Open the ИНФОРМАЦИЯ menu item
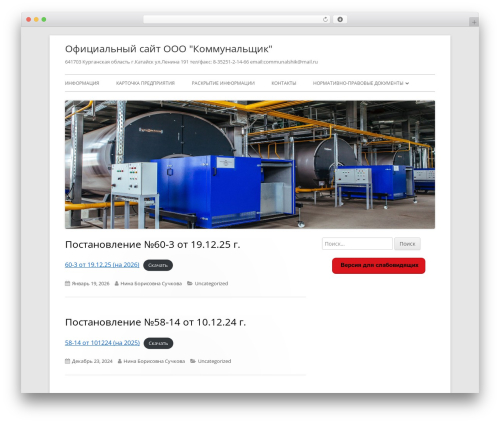The image size is (500, 423). [x=82, y=83]
